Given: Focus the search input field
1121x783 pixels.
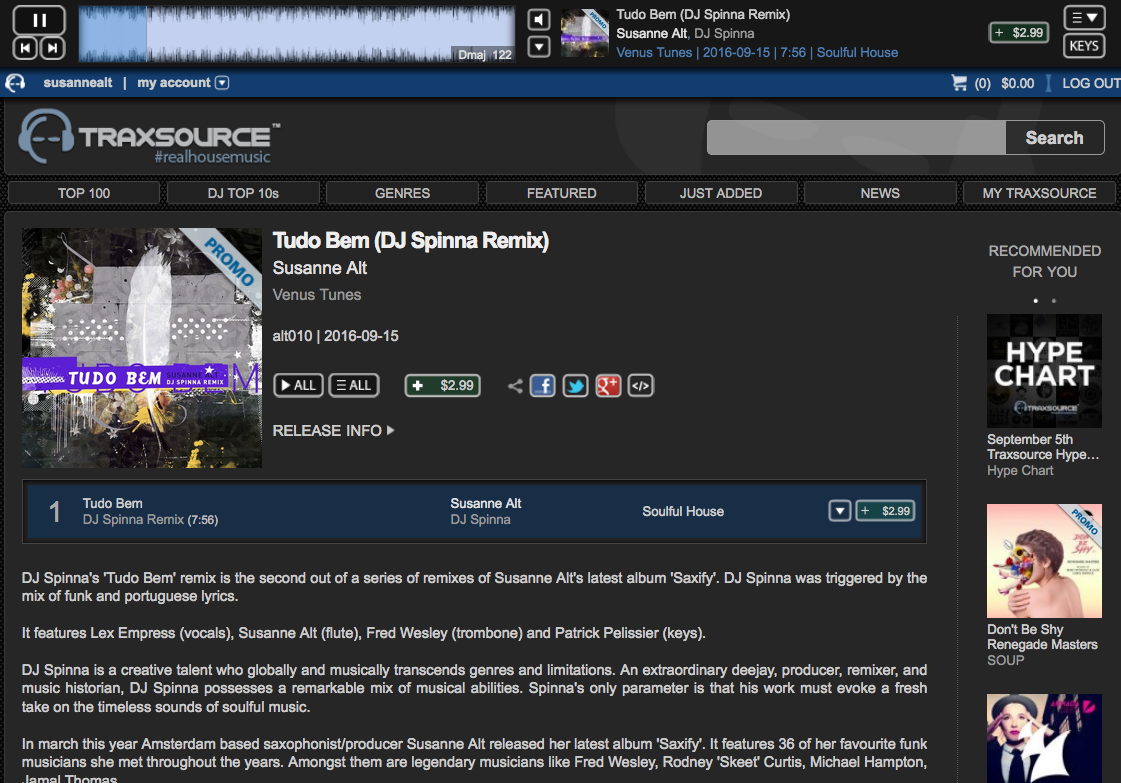Looking at the screenshot, I should tap(856, 137).
